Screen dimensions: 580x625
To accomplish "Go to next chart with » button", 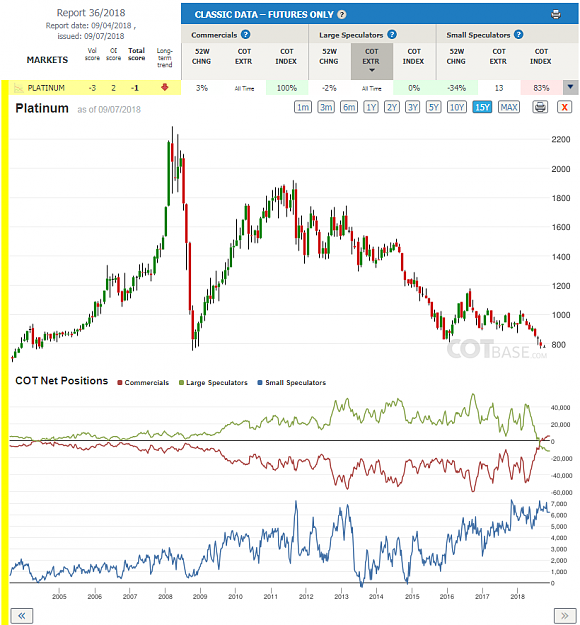I will (565, 616).
